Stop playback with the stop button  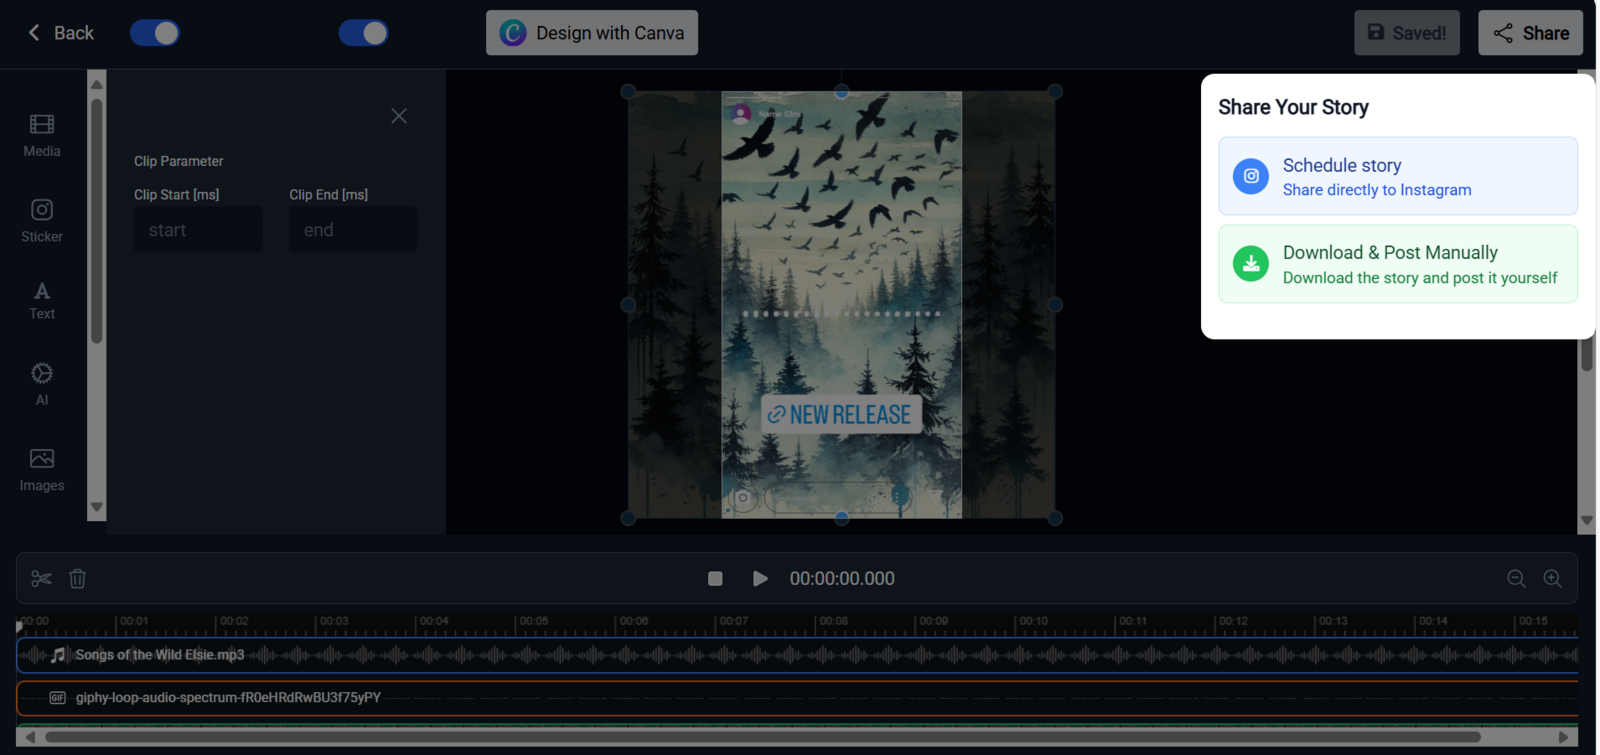point(715,579)
